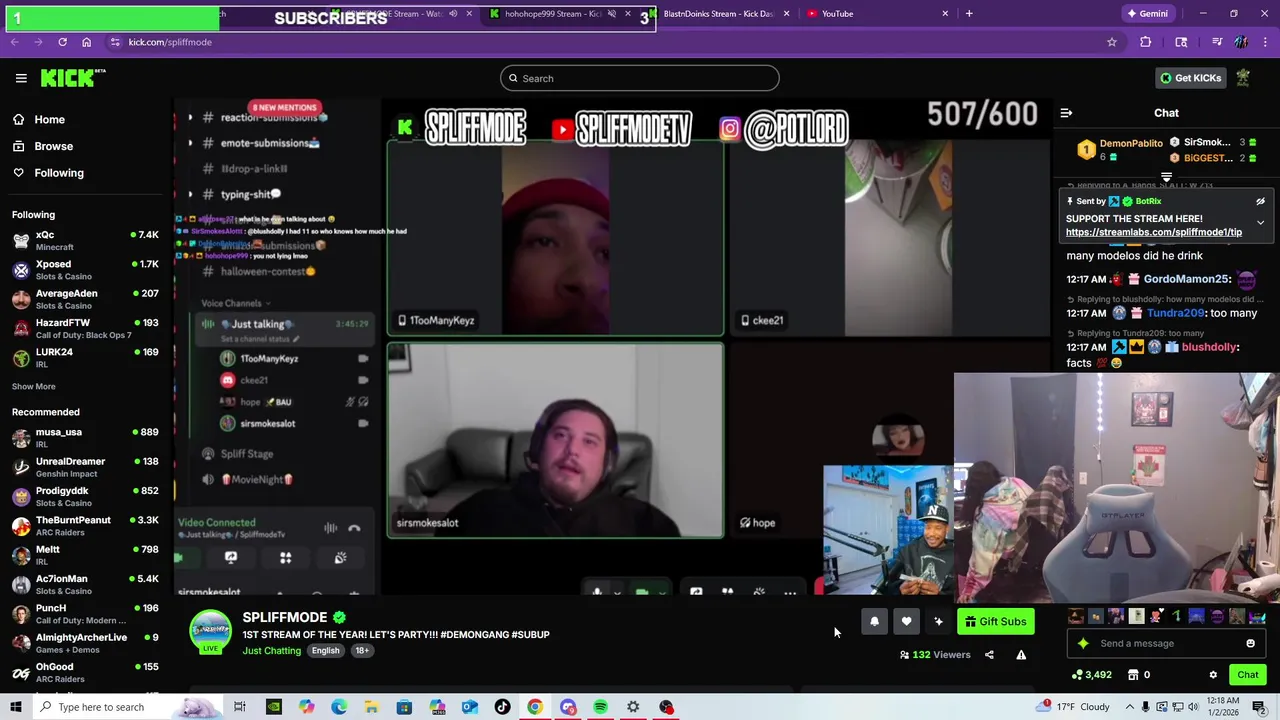Open TikTok from taskbar
Screen dimensions: 1280x720
(502, 707)
